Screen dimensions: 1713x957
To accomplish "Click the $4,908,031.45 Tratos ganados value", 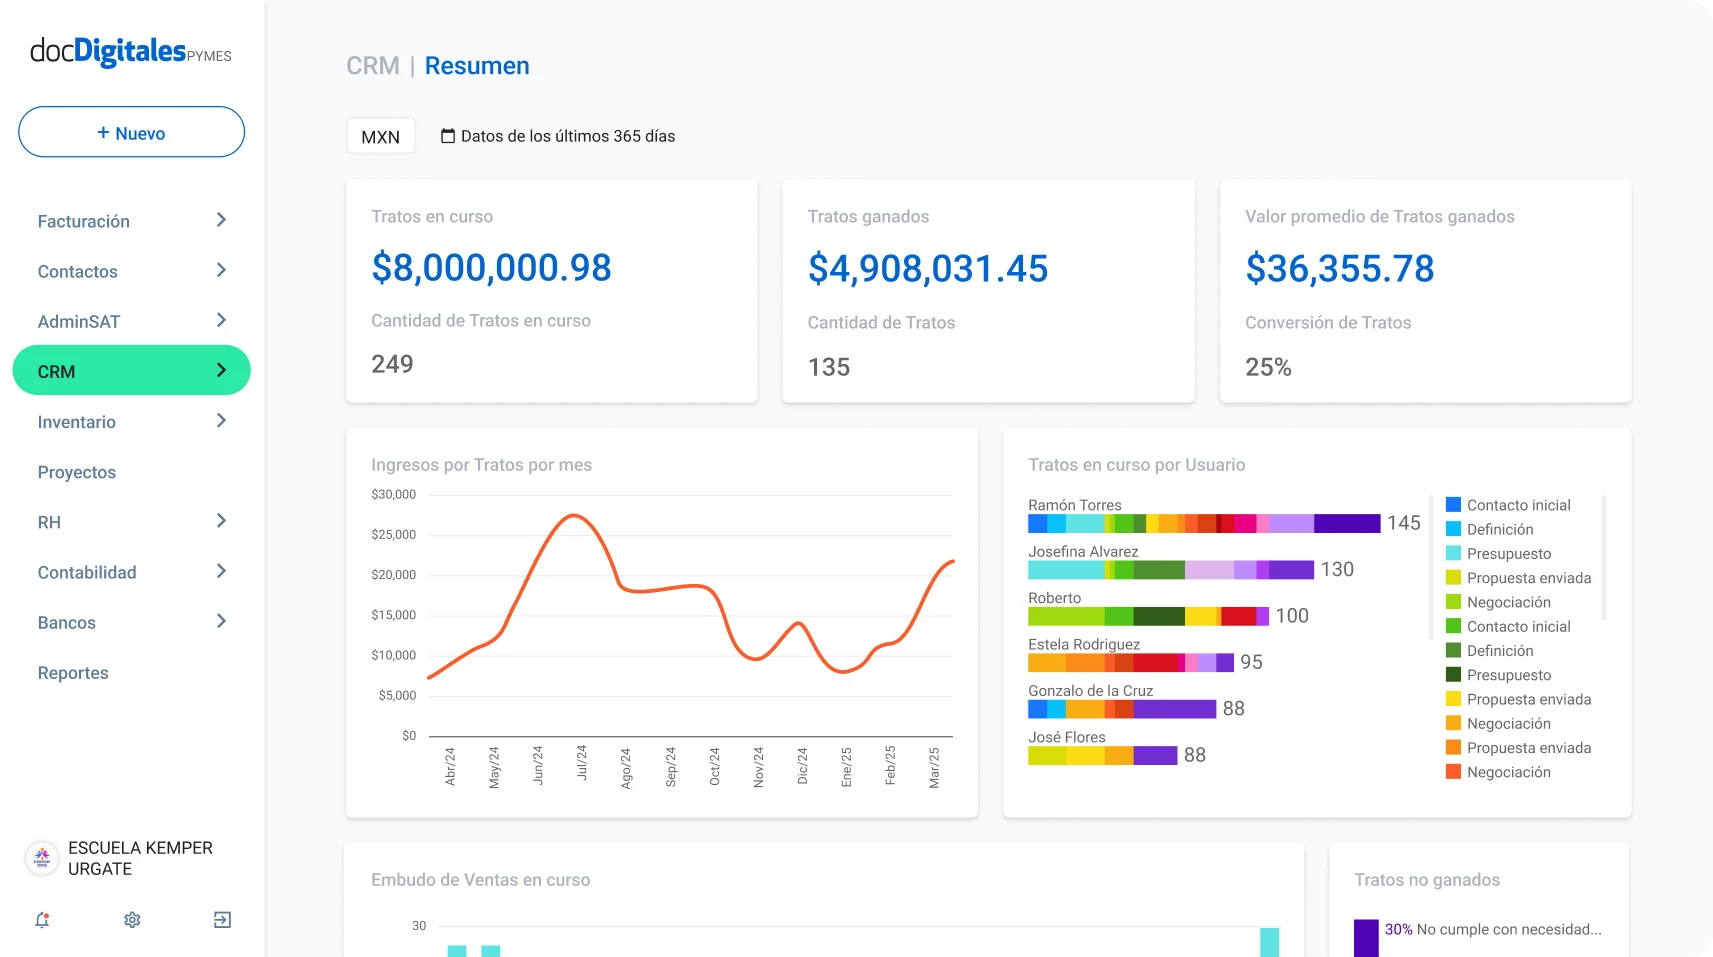I will click(928, 268).
